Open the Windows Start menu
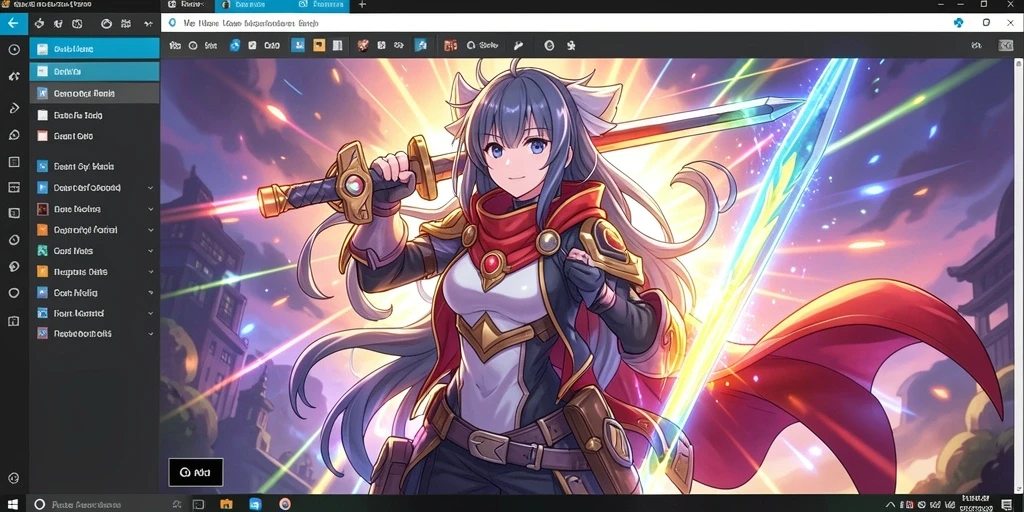Image resolution: width=1024 pixels, height=512 pixels. point(12,504)
